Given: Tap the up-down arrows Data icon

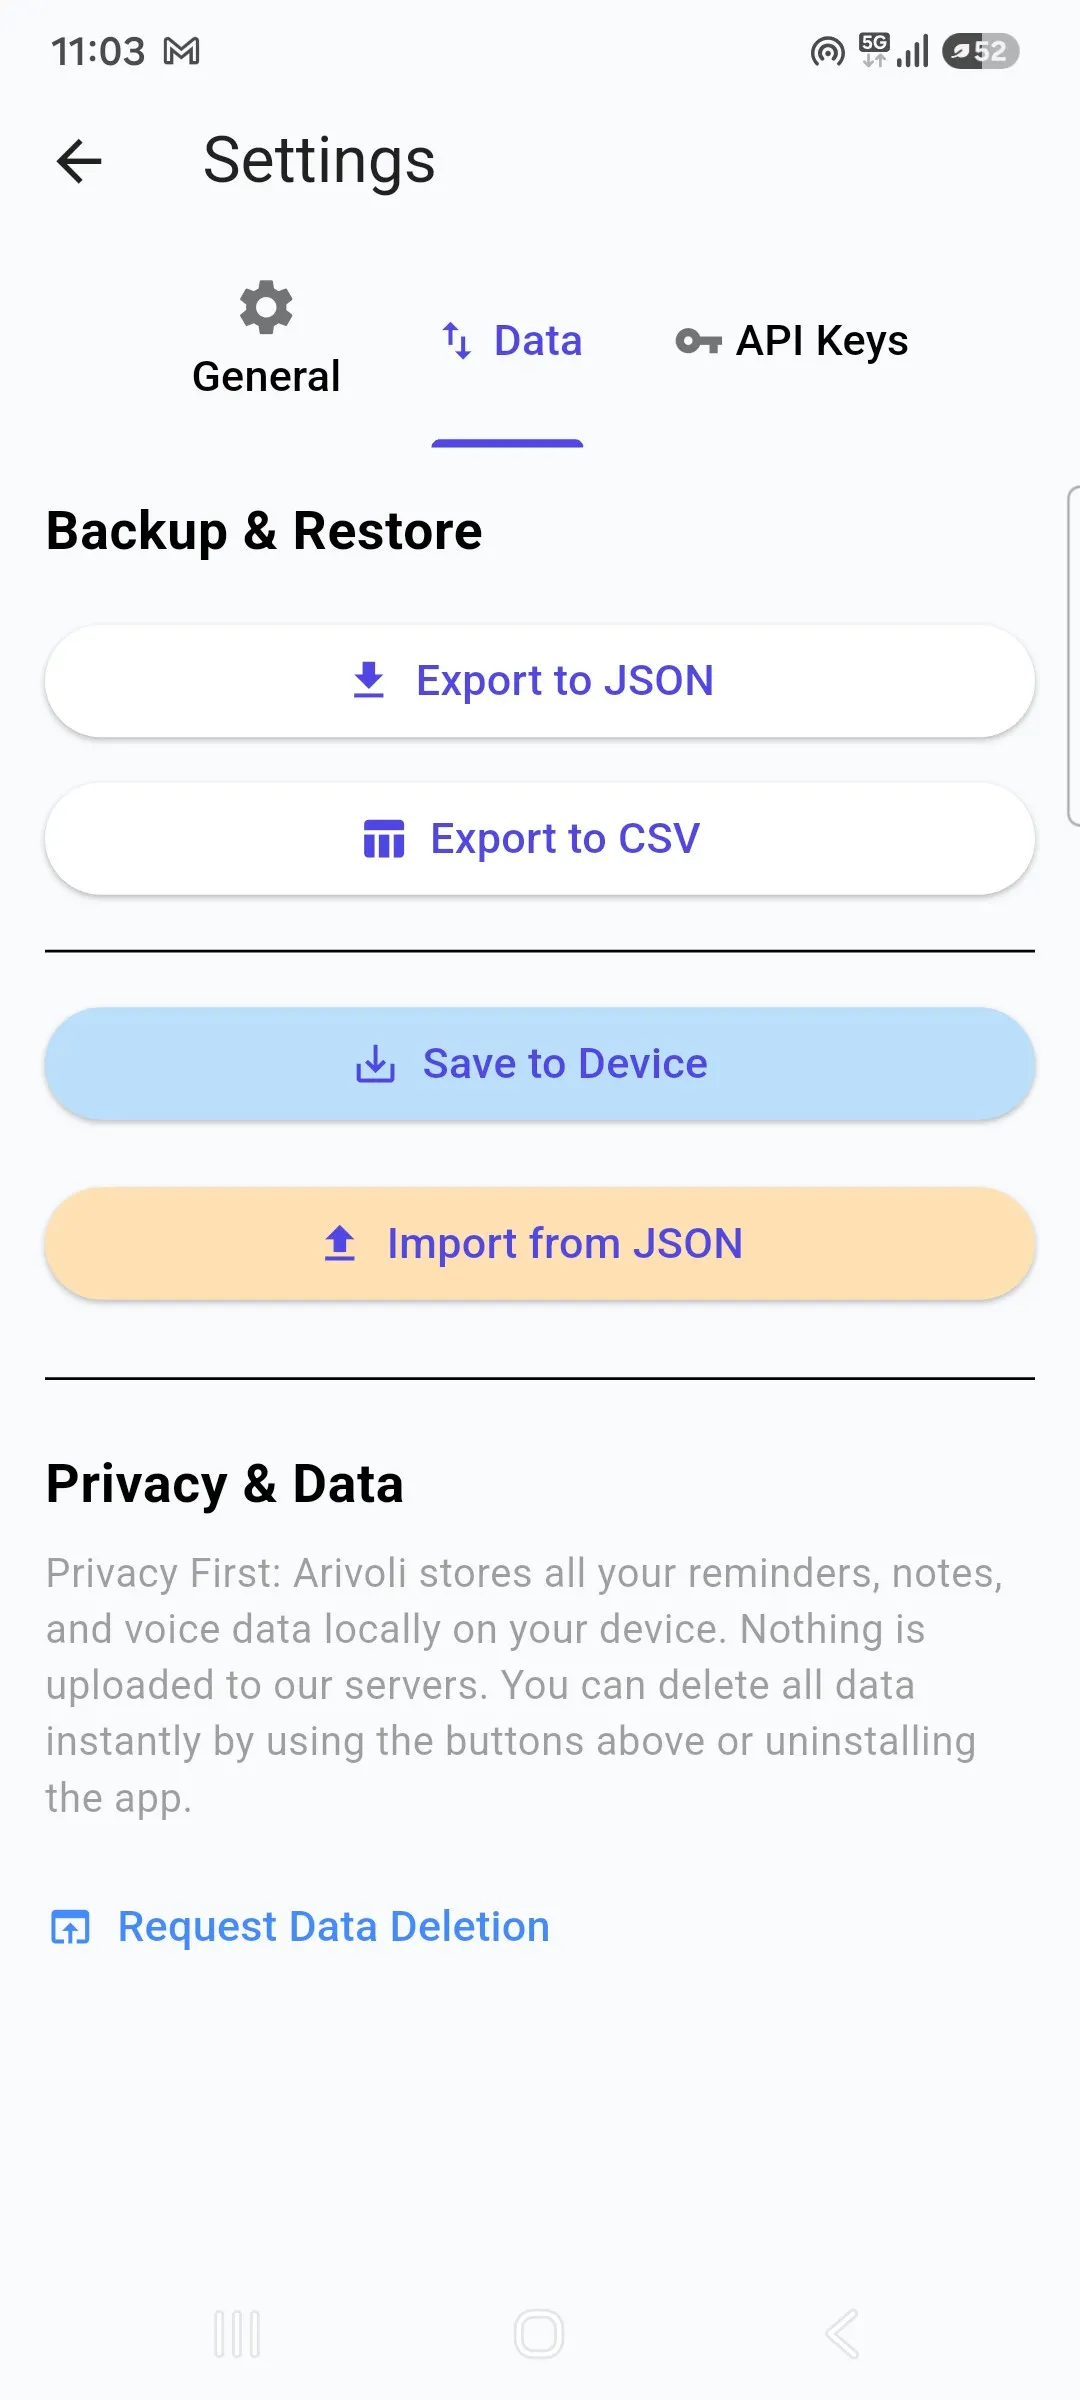Looking at the screenshot, I should 457,341.
